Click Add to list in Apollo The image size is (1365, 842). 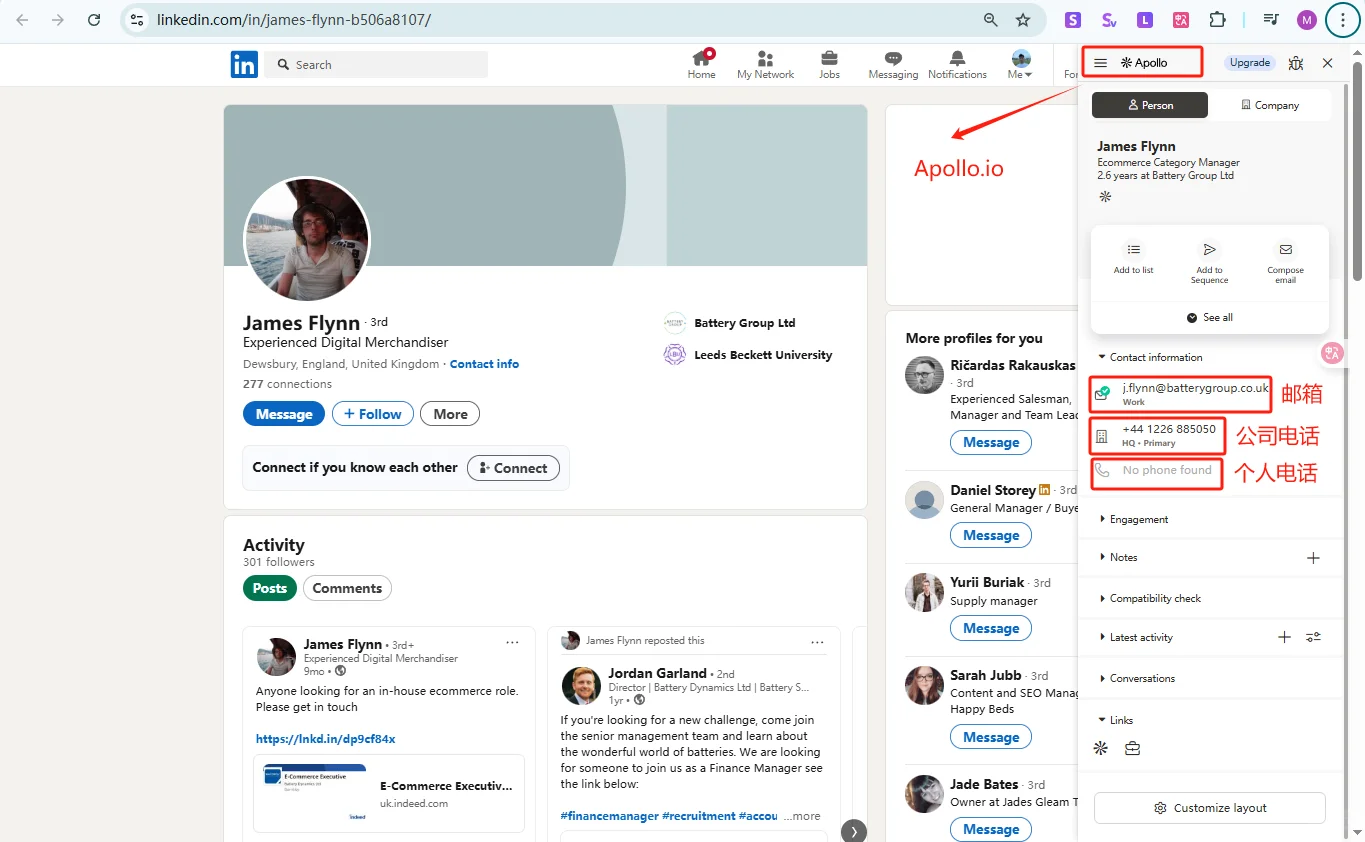(x=1134, y=257)
